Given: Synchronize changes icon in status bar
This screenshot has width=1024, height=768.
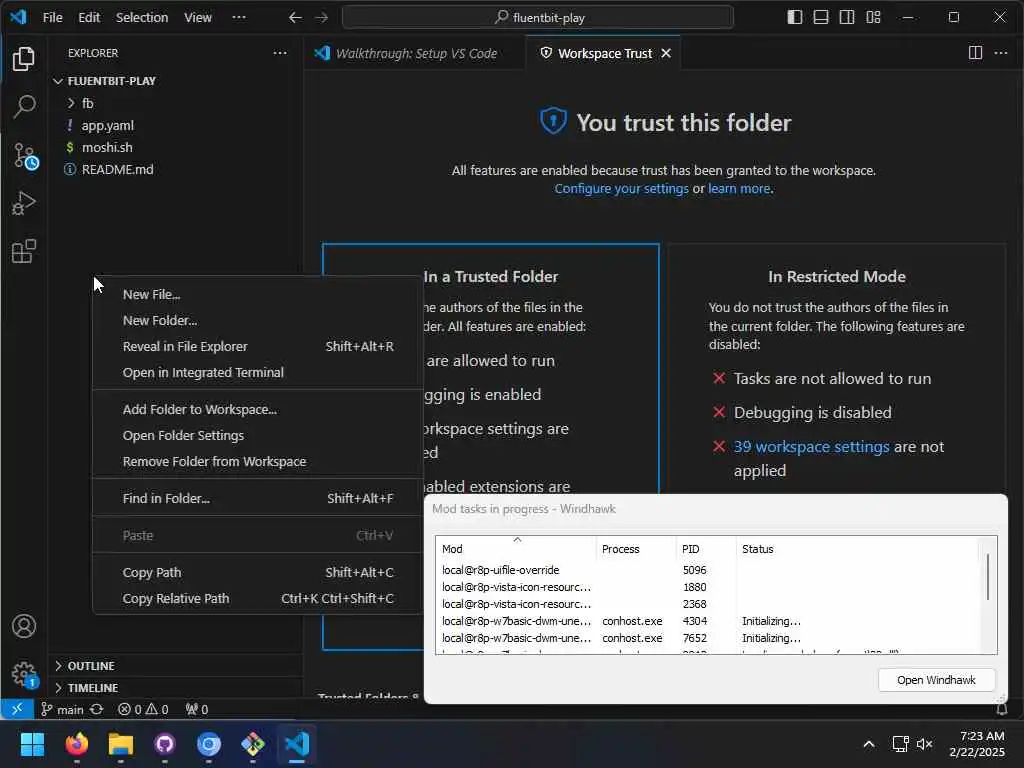Looking at the screenshot, I should pyautogui.click(x=97, y=709).
